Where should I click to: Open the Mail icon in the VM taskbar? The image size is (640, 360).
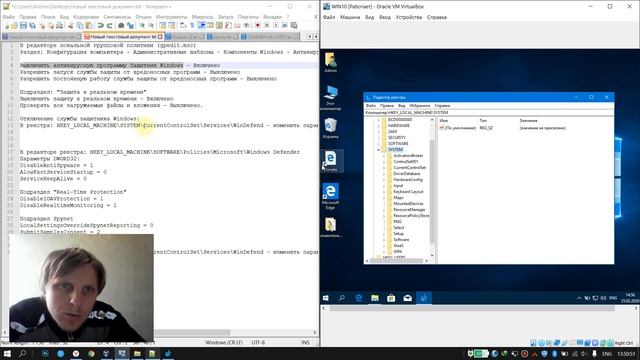pyautogui.click(x=407, y=298)
